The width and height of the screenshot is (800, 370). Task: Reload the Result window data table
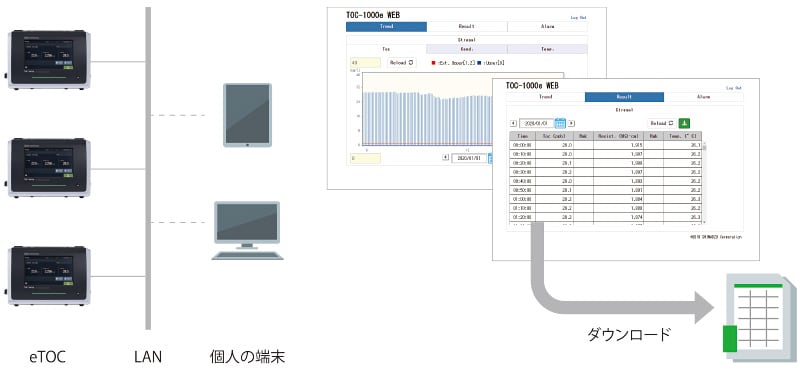(x=662, y=123)
